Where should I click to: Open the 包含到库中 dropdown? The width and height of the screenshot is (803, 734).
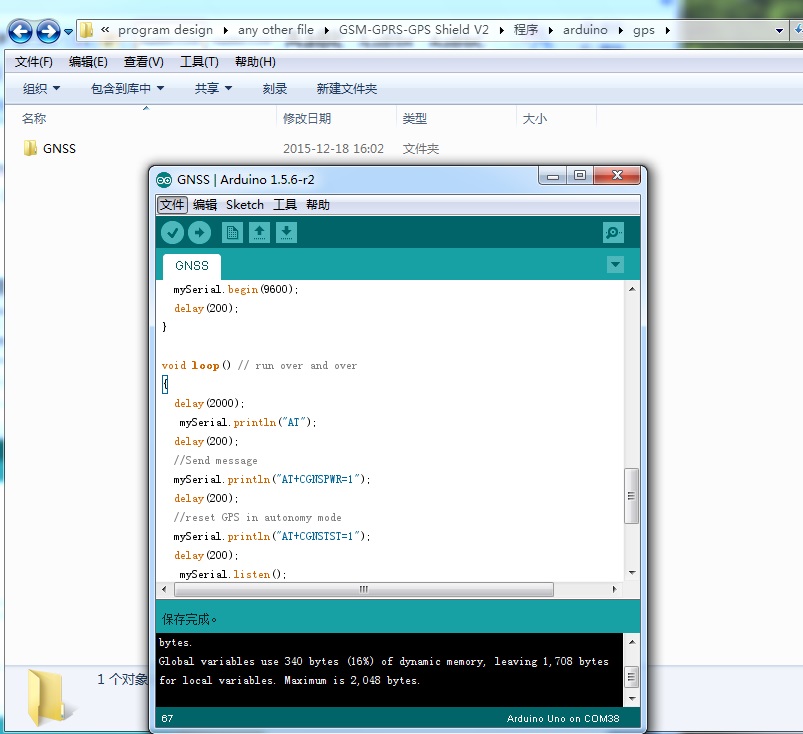128,89
